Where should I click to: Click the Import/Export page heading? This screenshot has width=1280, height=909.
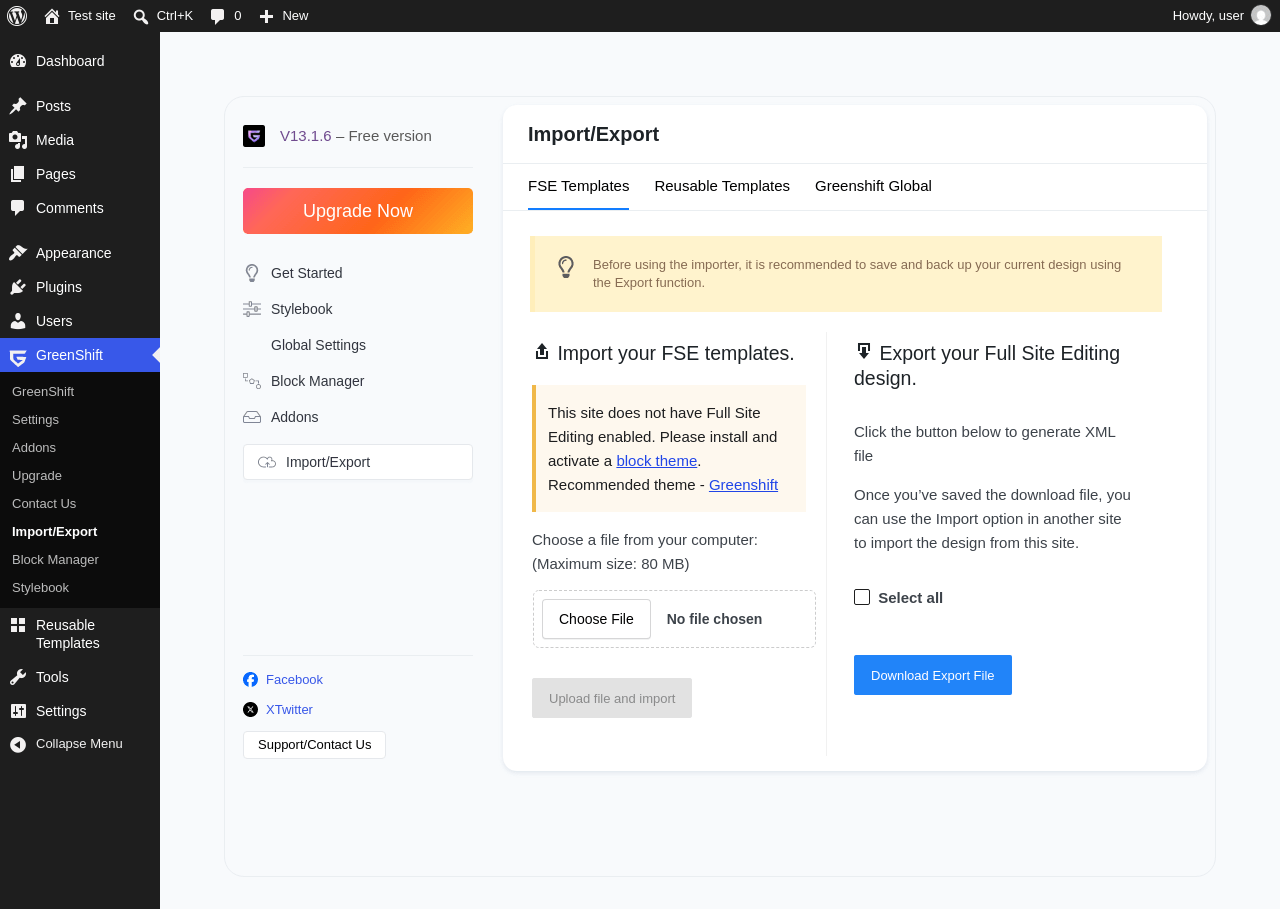tap(593, 134)
